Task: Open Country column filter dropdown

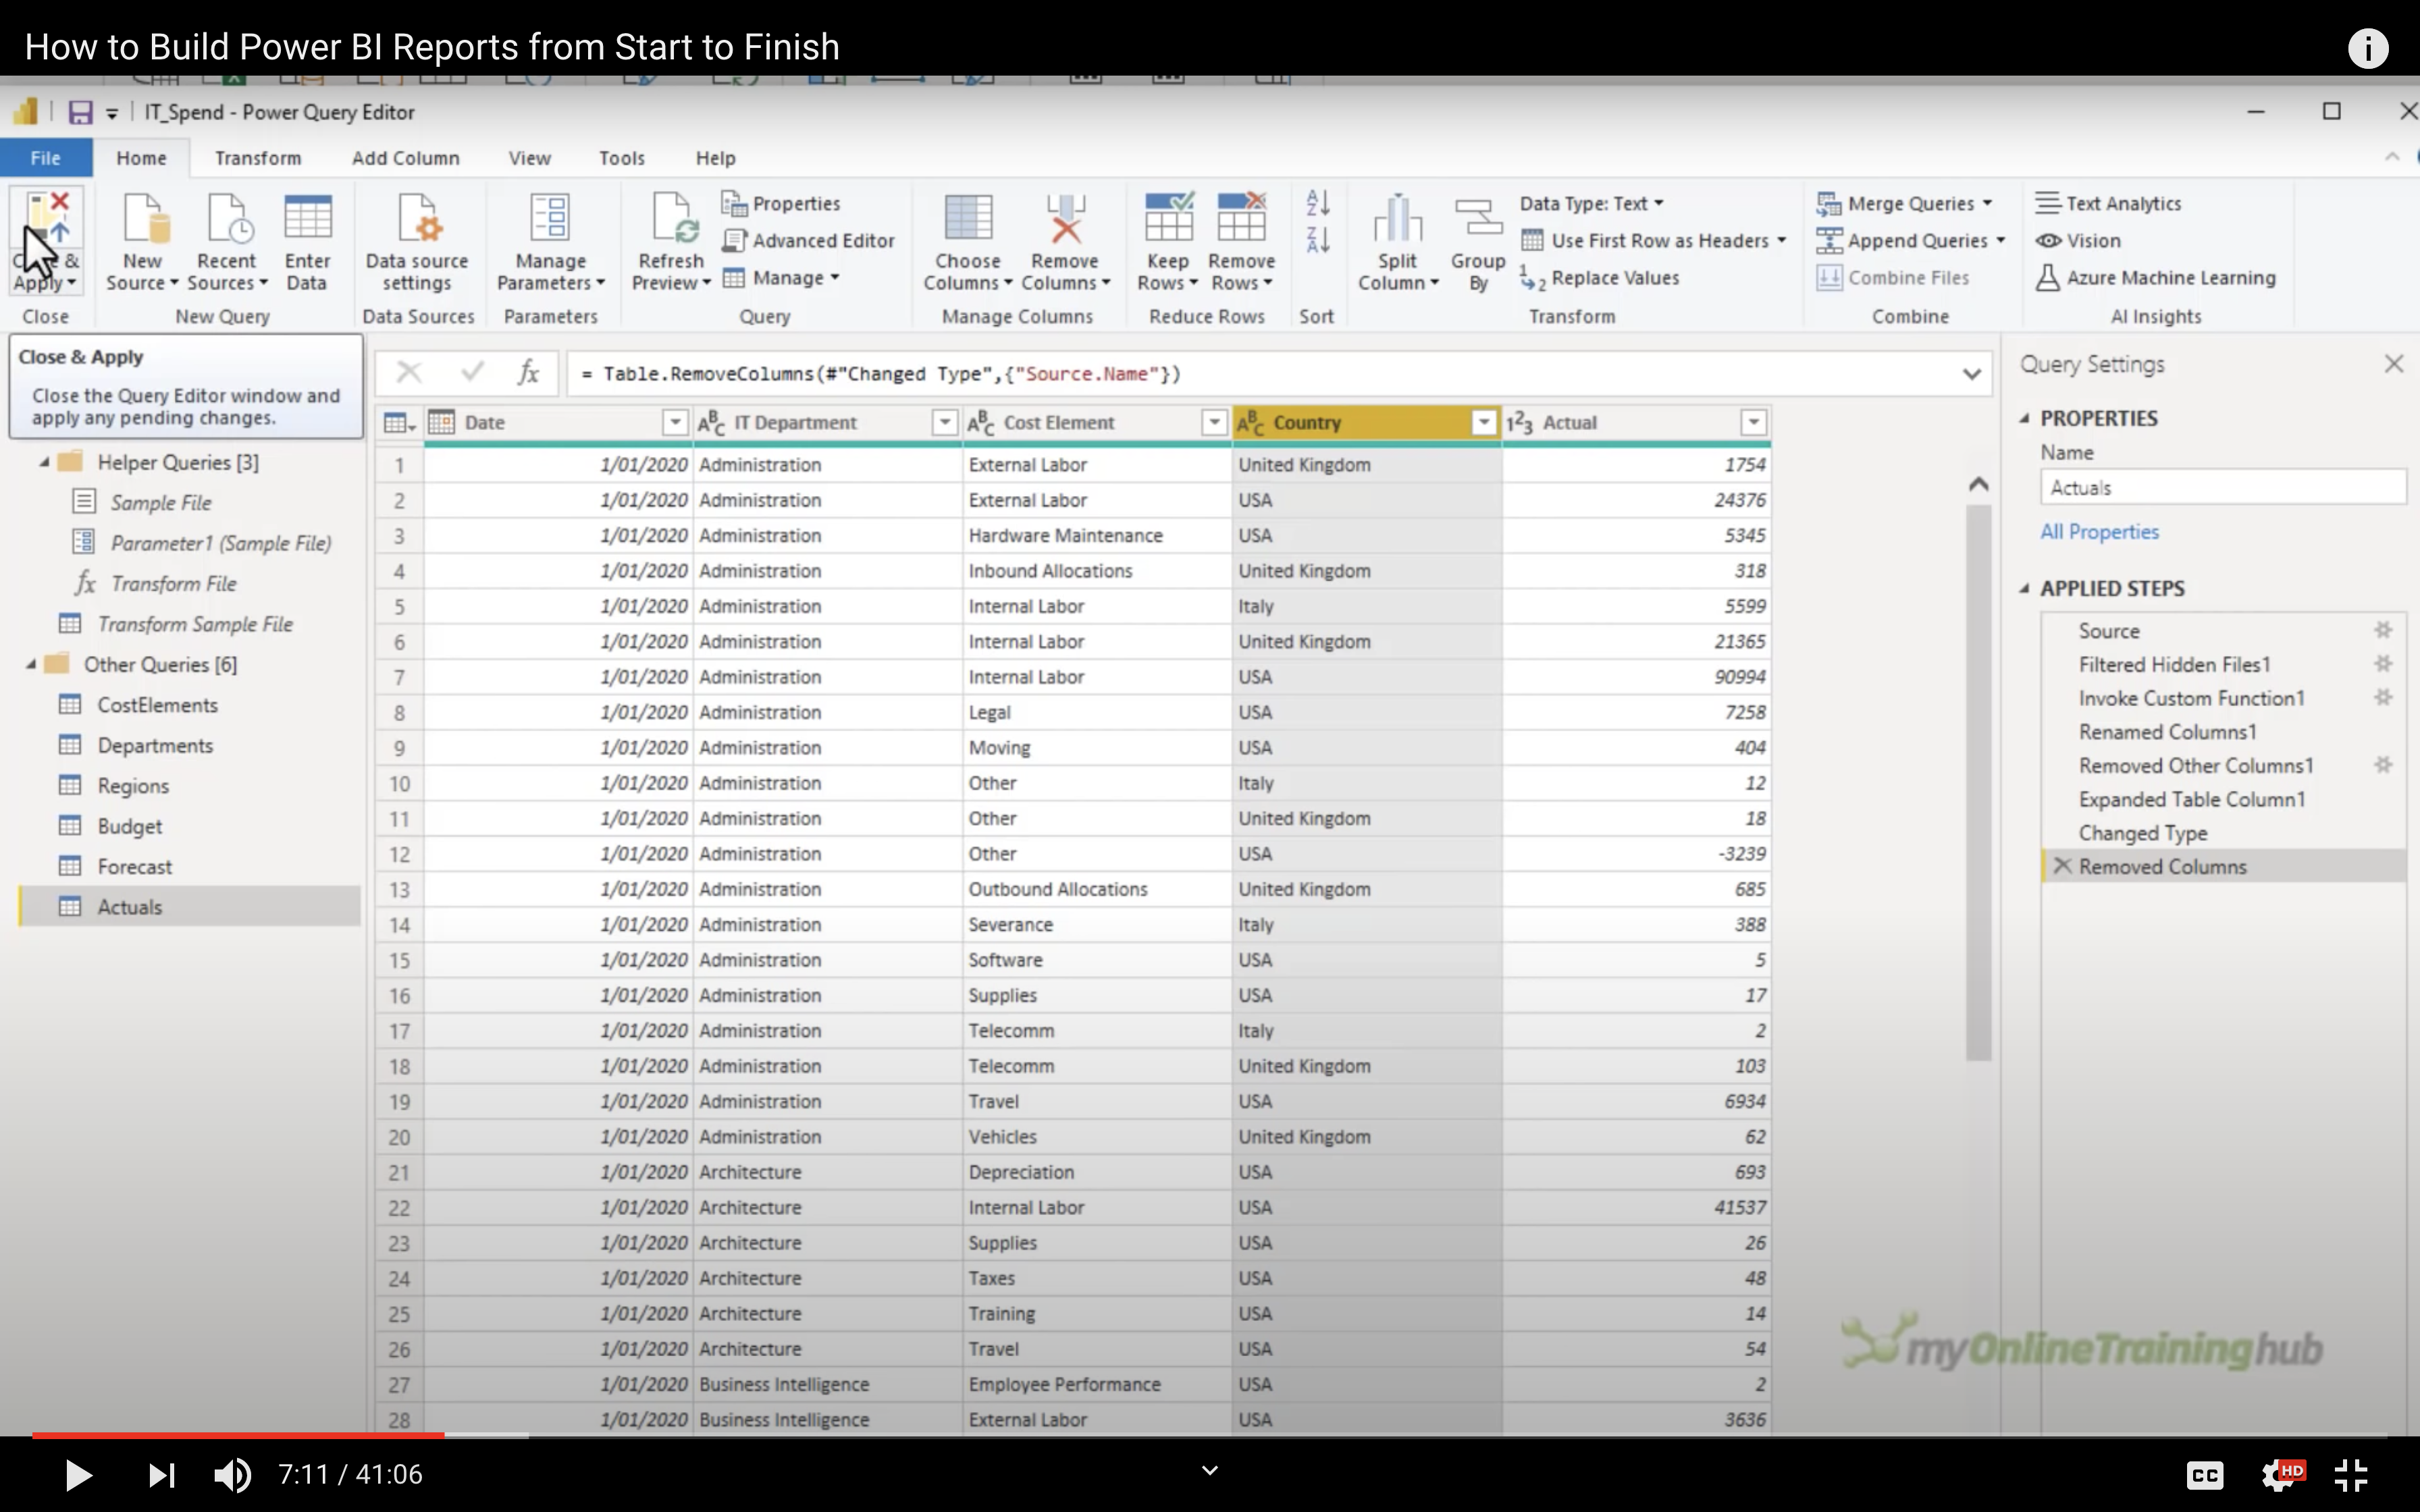Action: tap(1483, 423)
